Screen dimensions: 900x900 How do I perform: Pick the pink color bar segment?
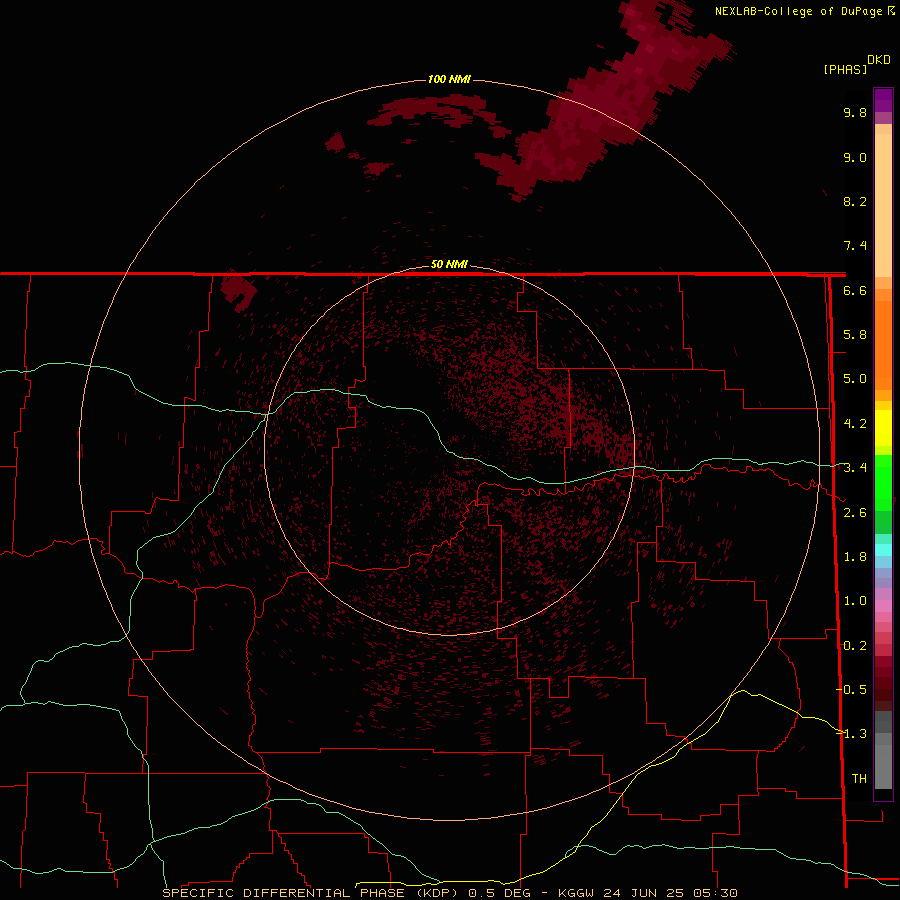coord(883,606)
